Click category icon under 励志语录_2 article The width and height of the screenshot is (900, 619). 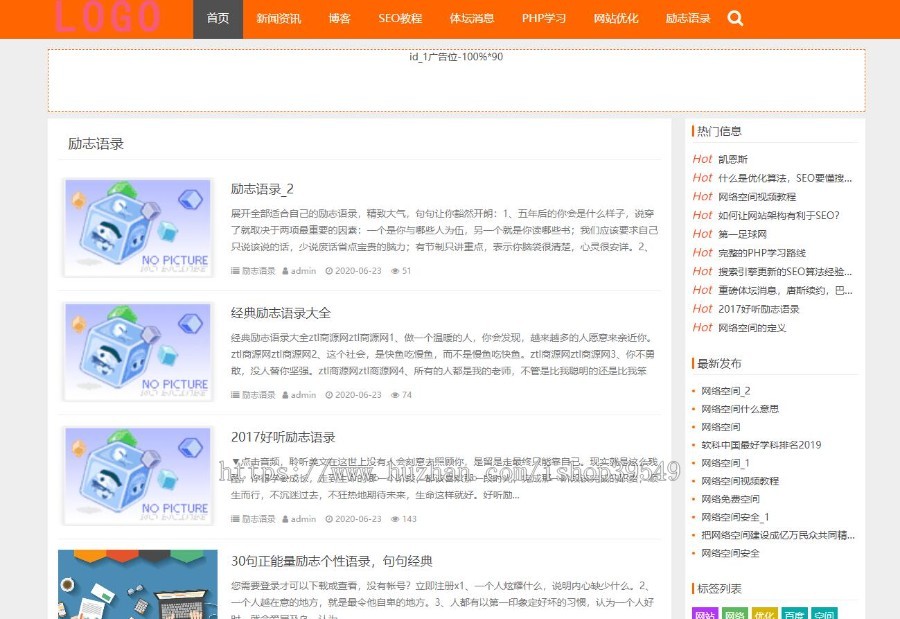pyautogui.click(x=235, y=270)
